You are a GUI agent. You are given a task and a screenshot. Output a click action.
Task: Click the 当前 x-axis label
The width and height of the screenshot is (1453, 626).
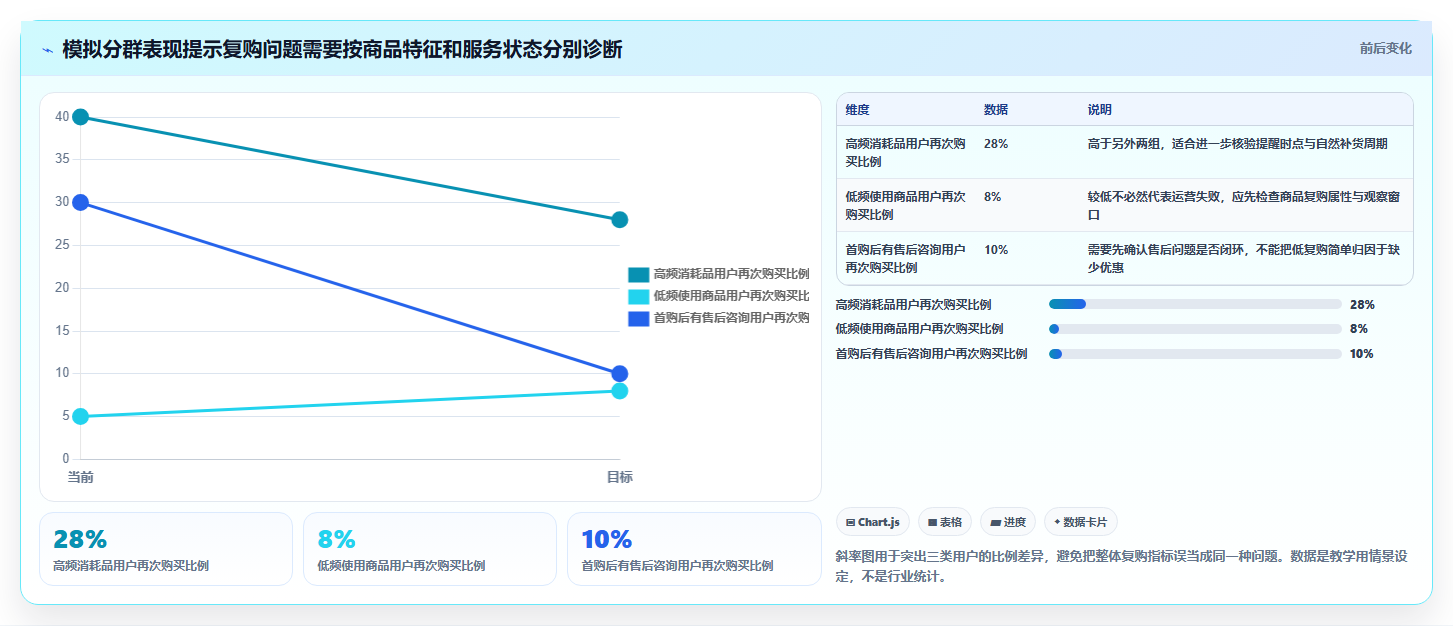click(x=81, y=477)
